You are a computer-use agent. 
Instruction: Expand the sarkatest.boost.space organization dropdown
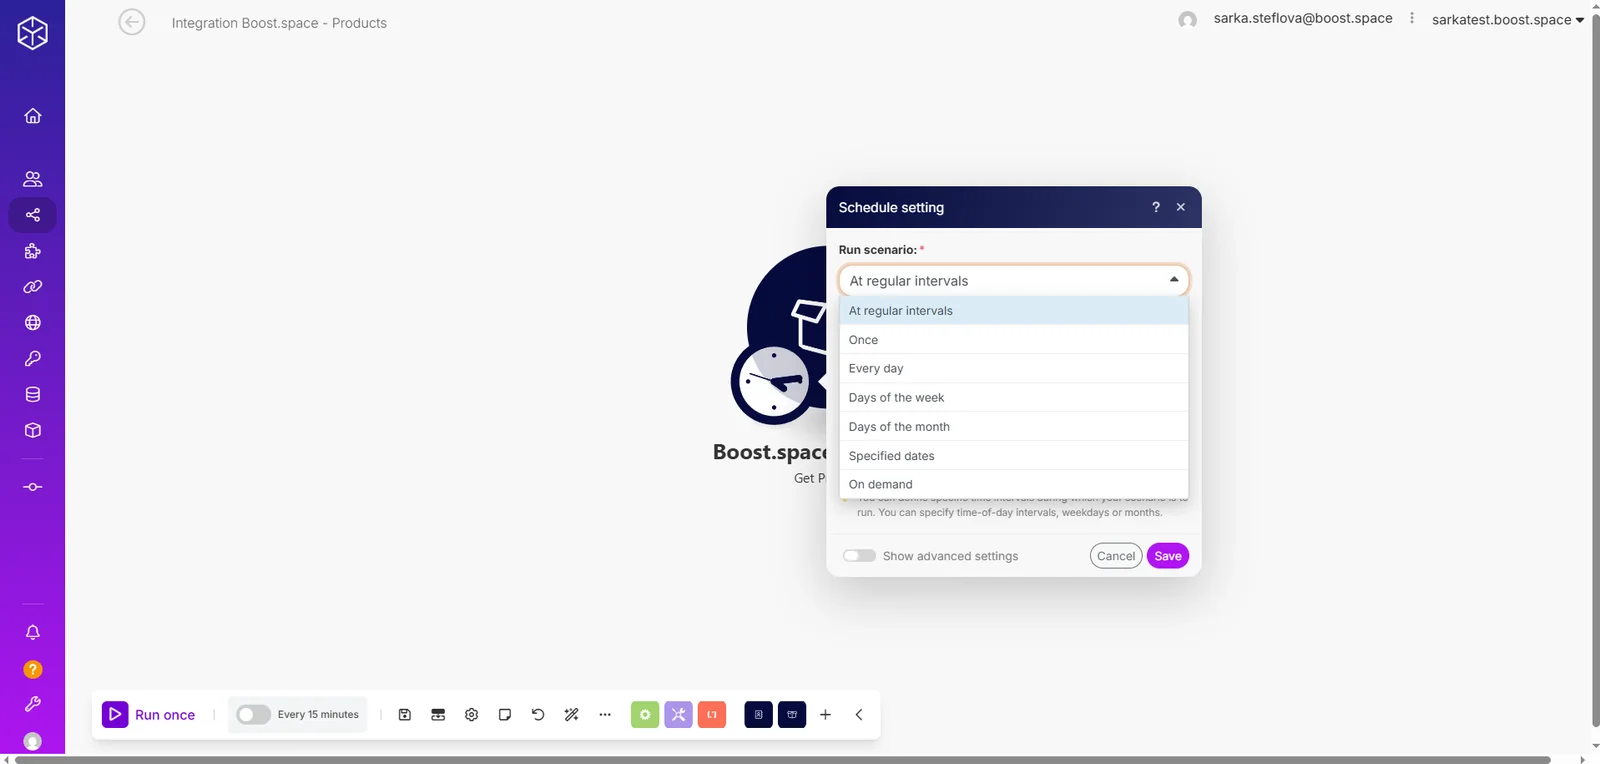(1508, 20)
